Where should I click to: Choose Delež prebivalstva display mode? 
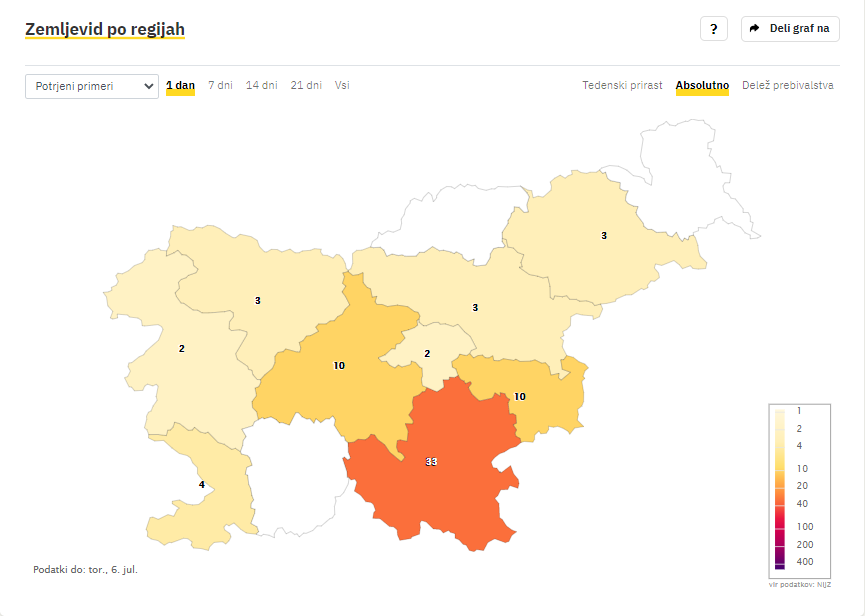pyautogui.click(x=788, y=85)
